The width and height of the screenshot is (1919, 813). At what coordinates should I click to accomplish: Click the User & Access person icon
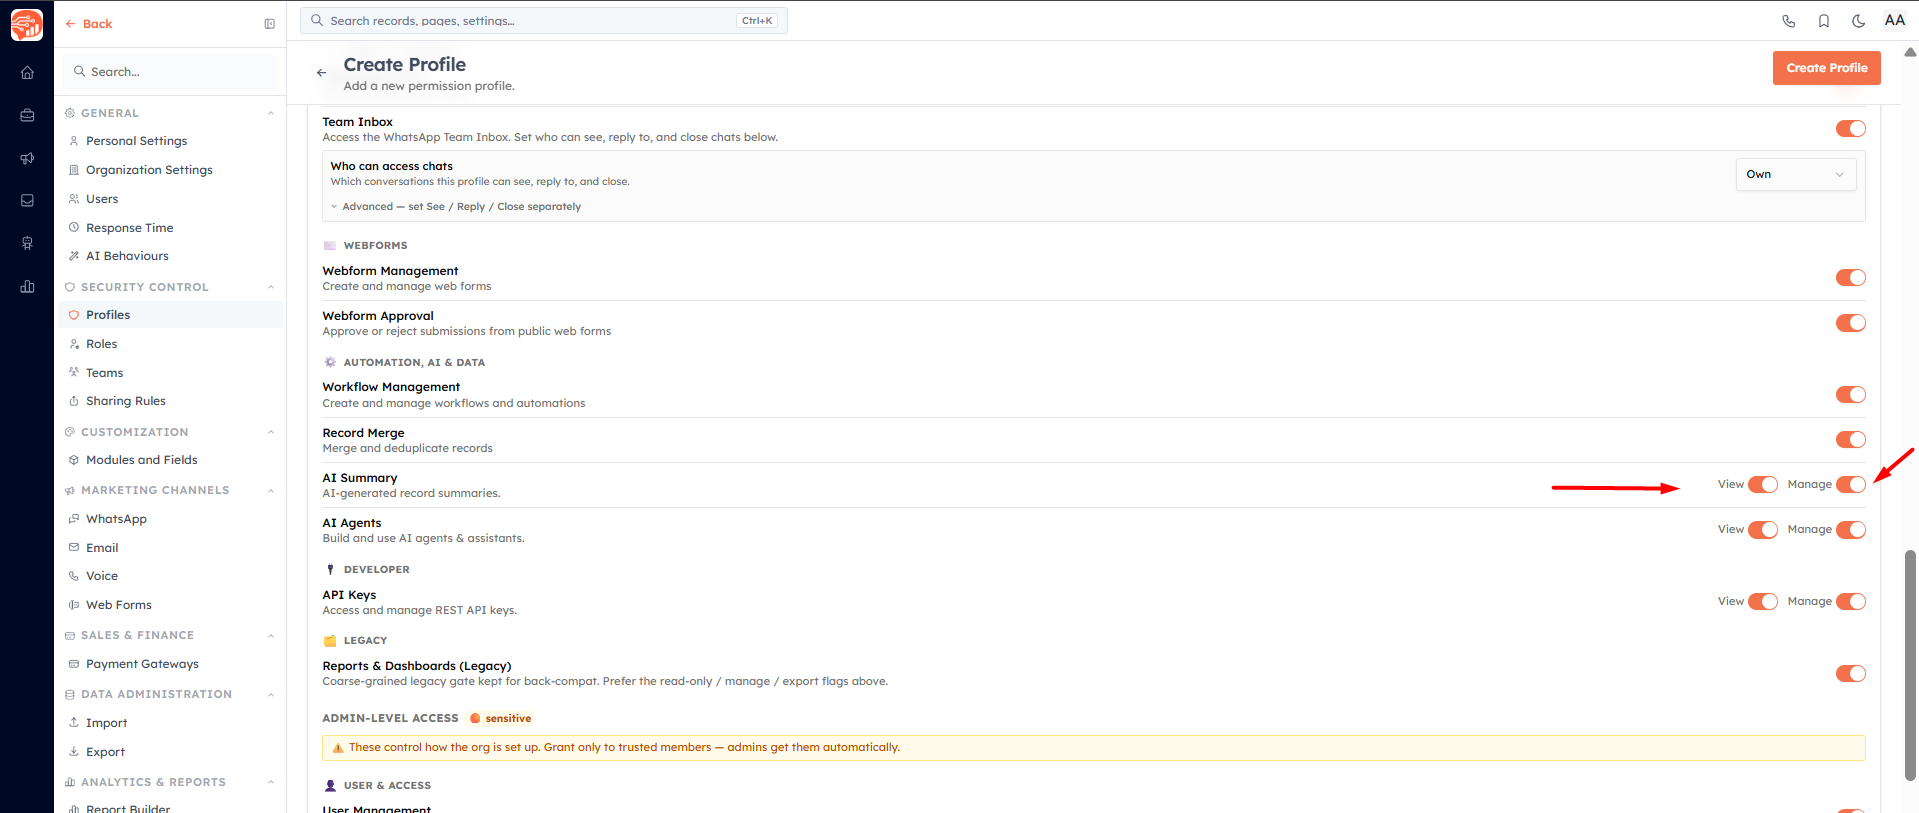[330, 786]
